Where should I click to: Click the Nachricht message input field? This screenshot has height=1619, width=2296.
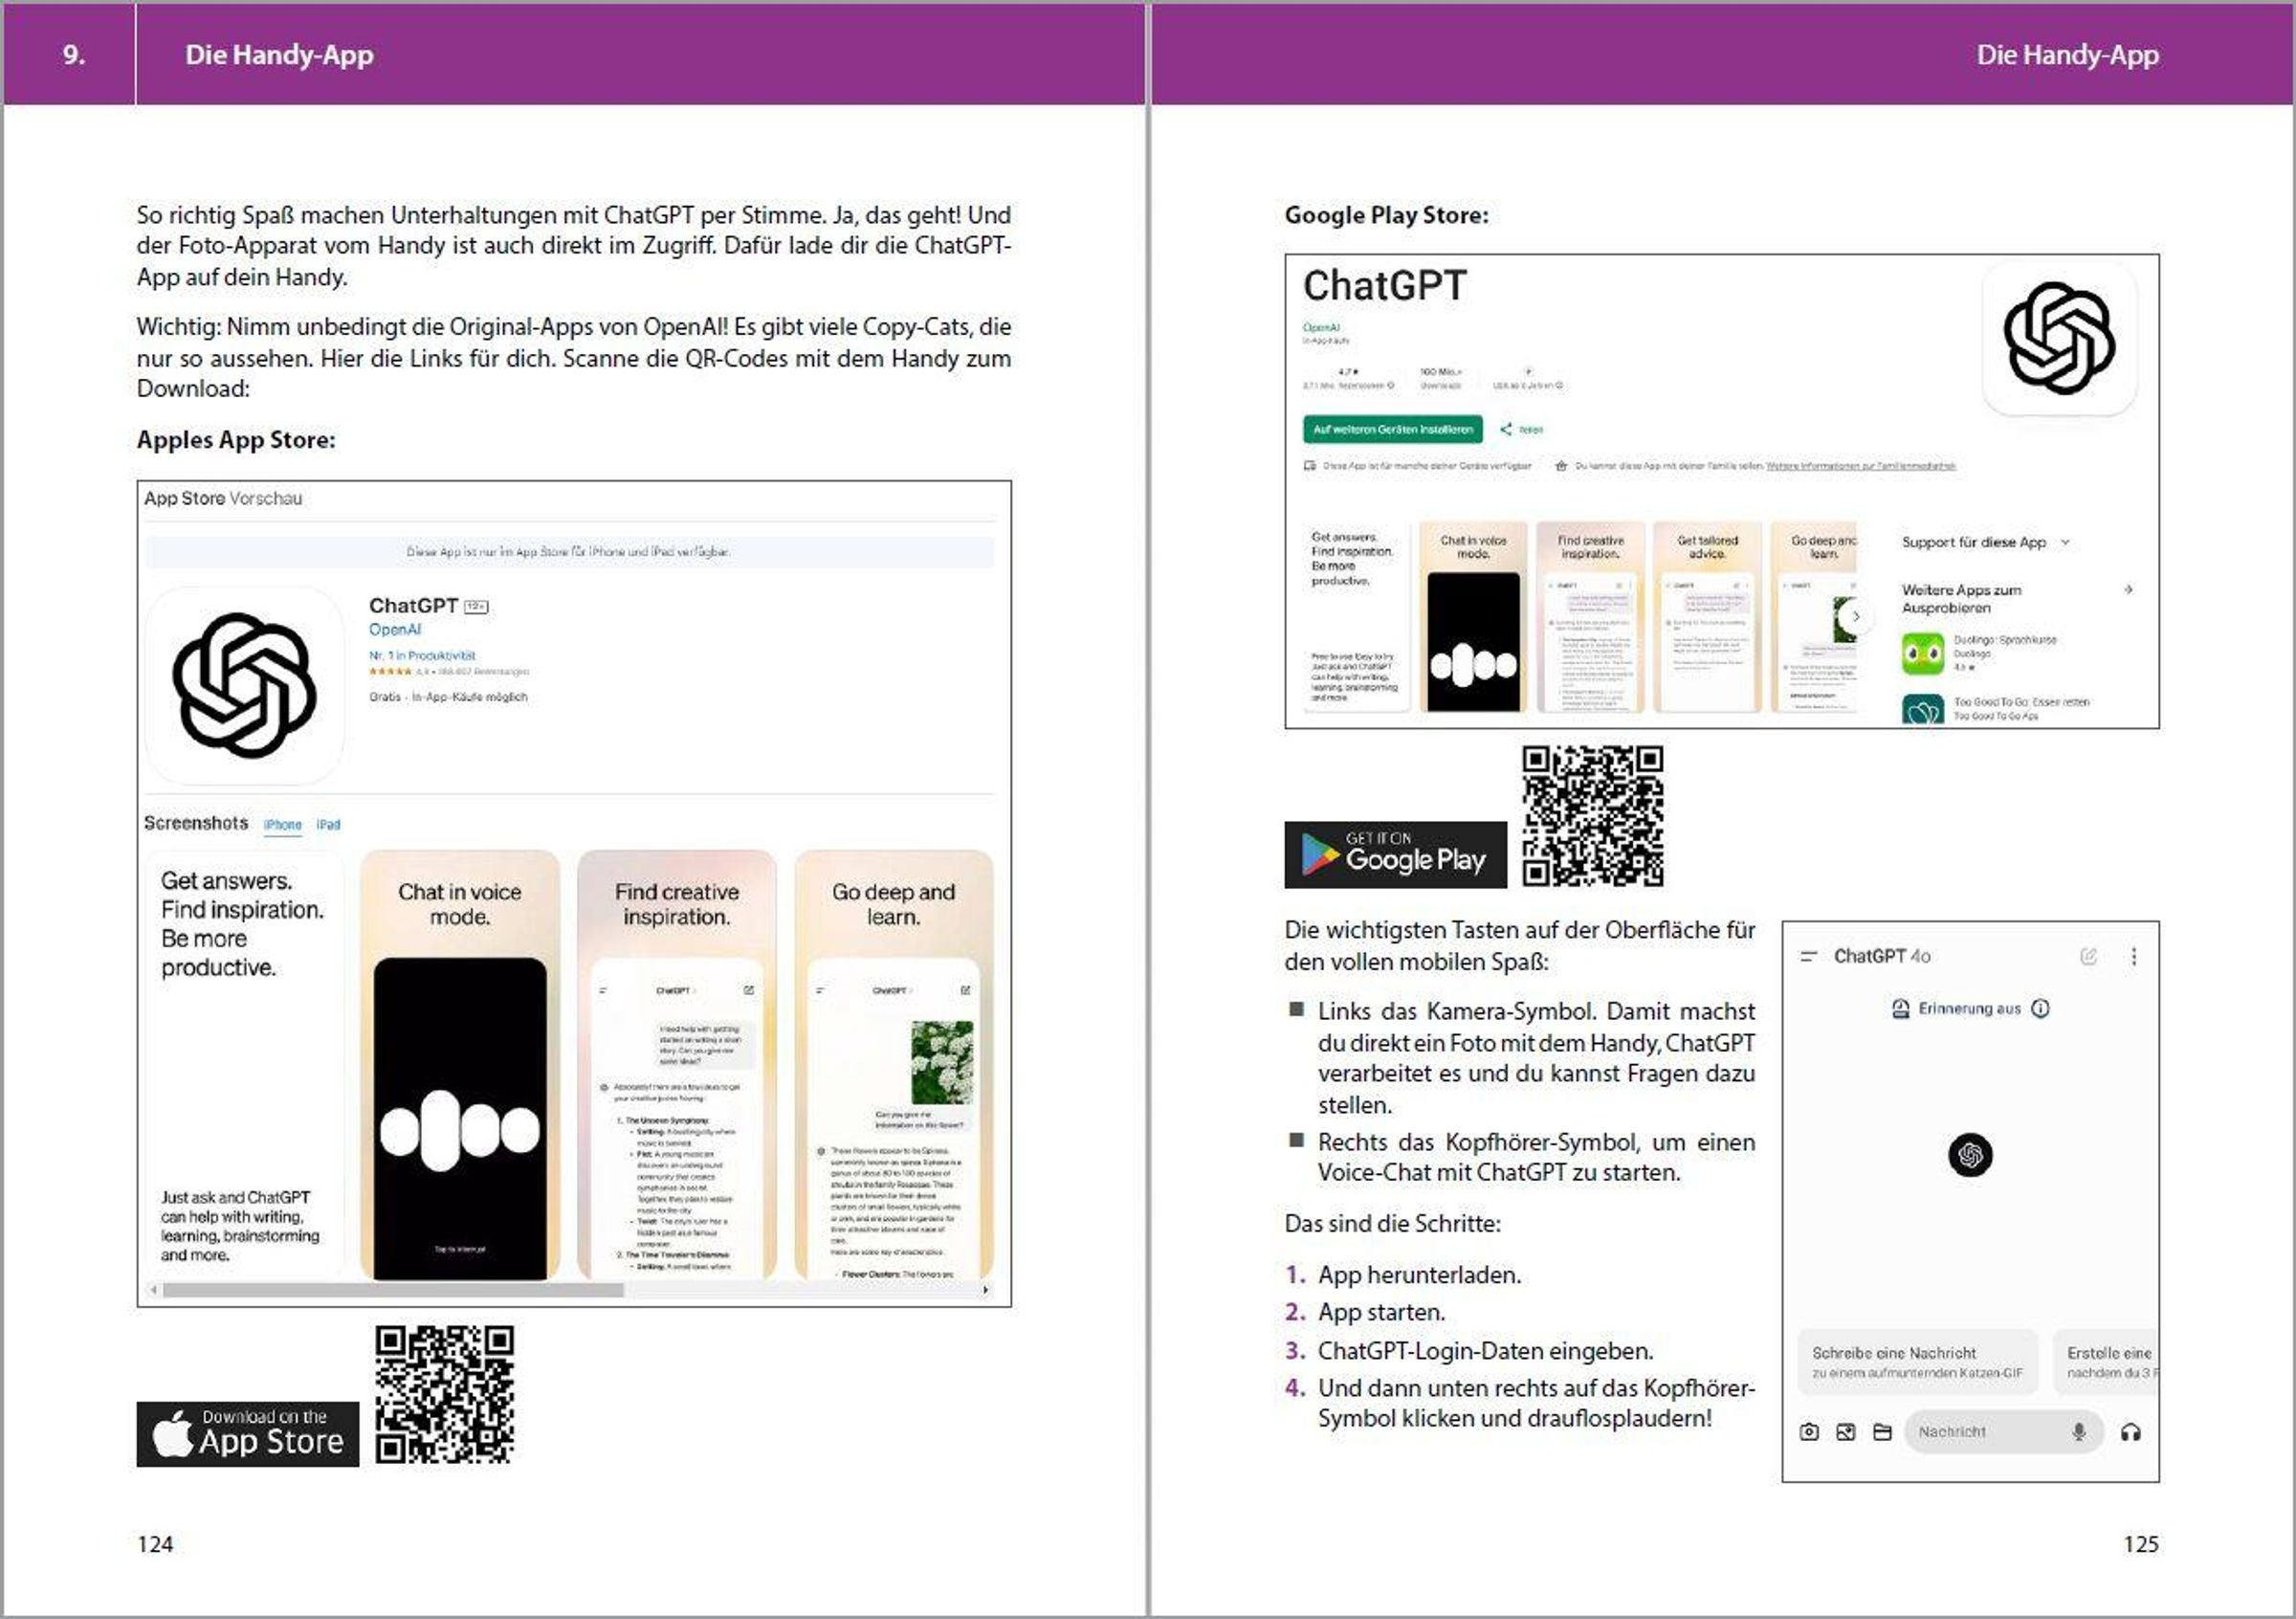point(1985,1432)
